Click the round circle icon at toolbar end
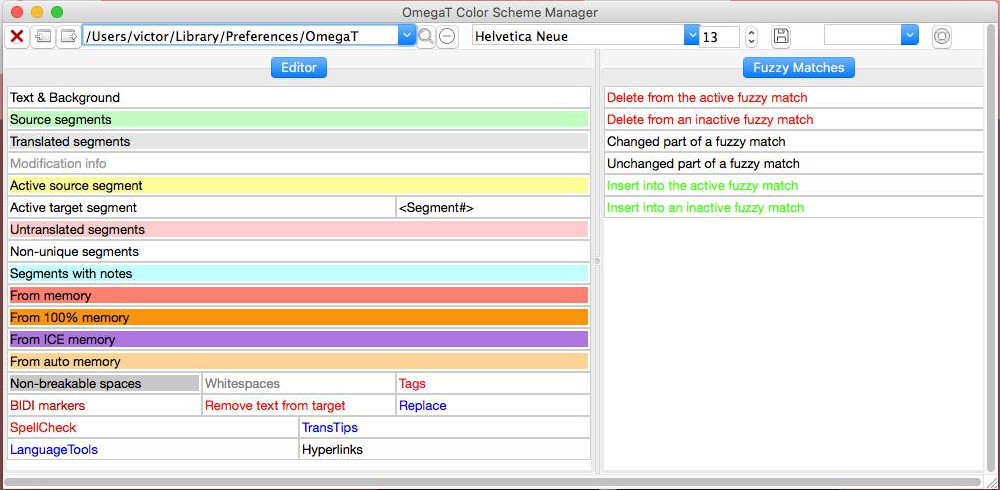This screenshot has width=1000, height=490. pyautogui.click(x=941, y=36)
